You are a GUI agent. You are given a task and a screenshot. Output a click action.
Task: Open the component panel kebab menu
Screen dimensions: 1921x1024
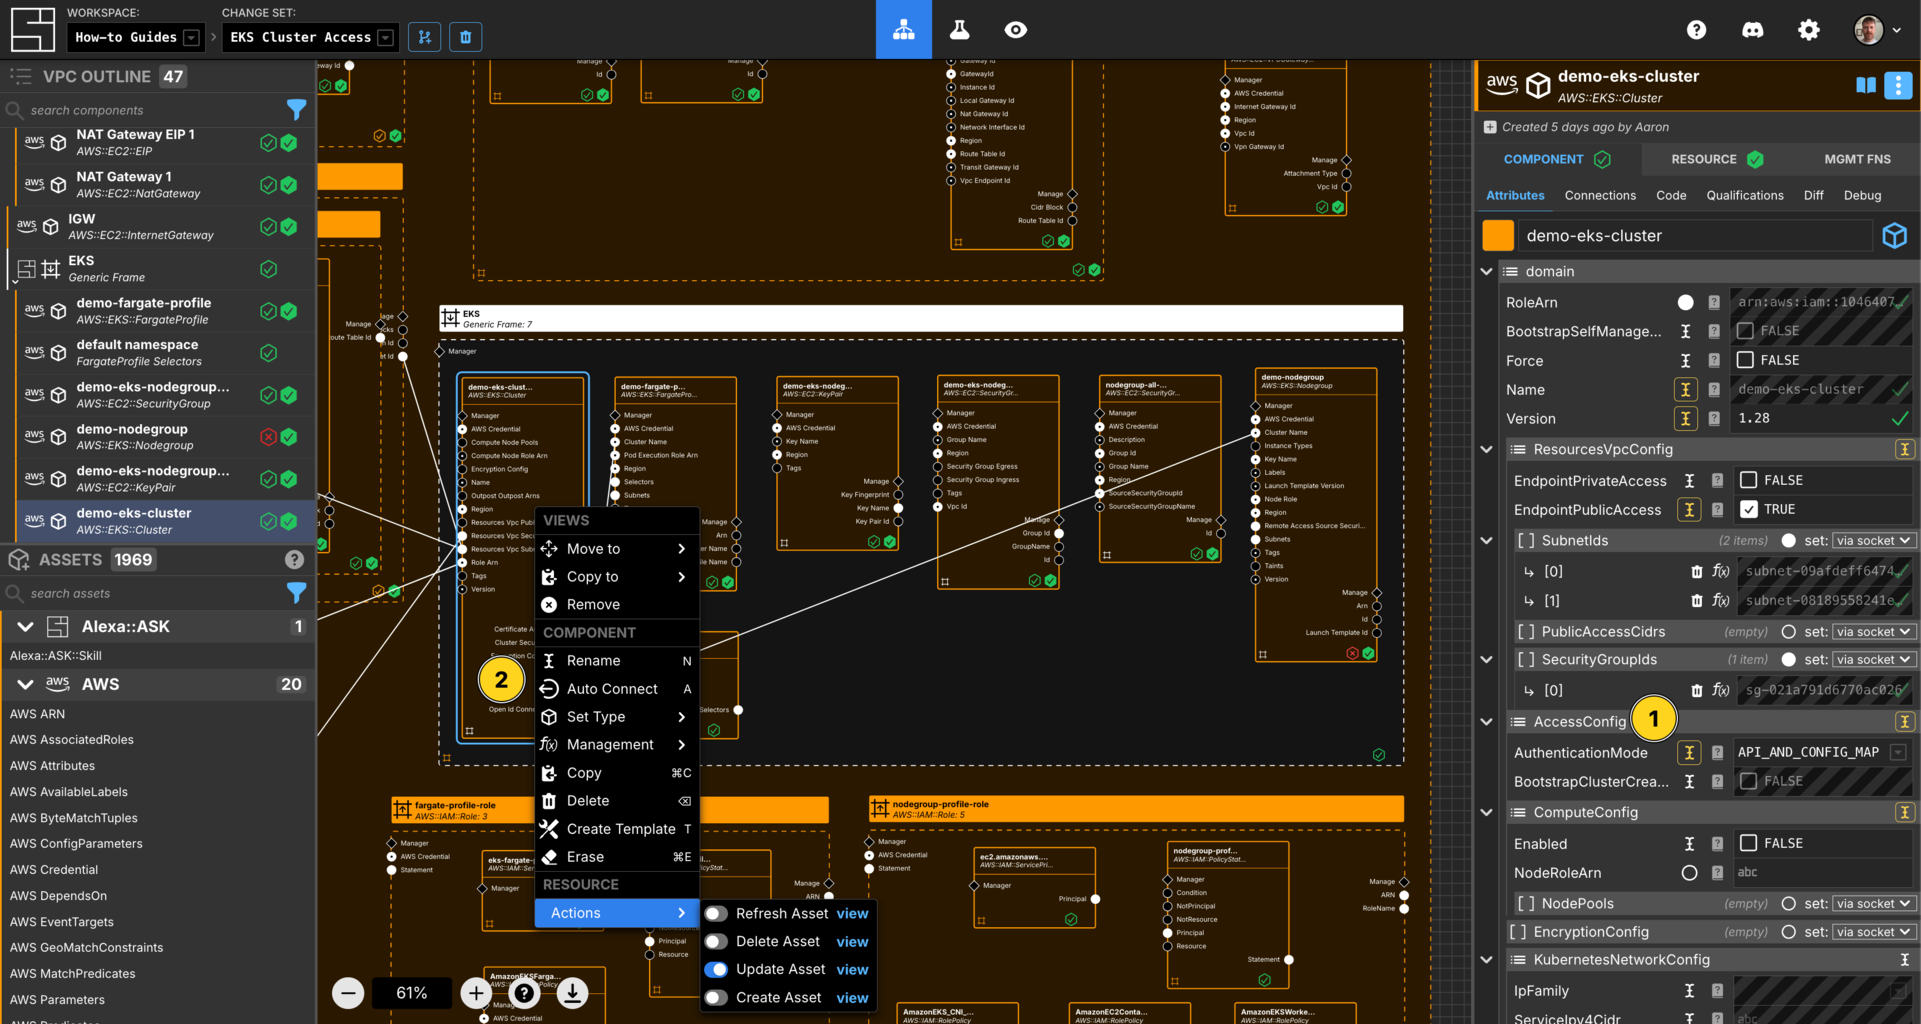(x=1897, y=86)
